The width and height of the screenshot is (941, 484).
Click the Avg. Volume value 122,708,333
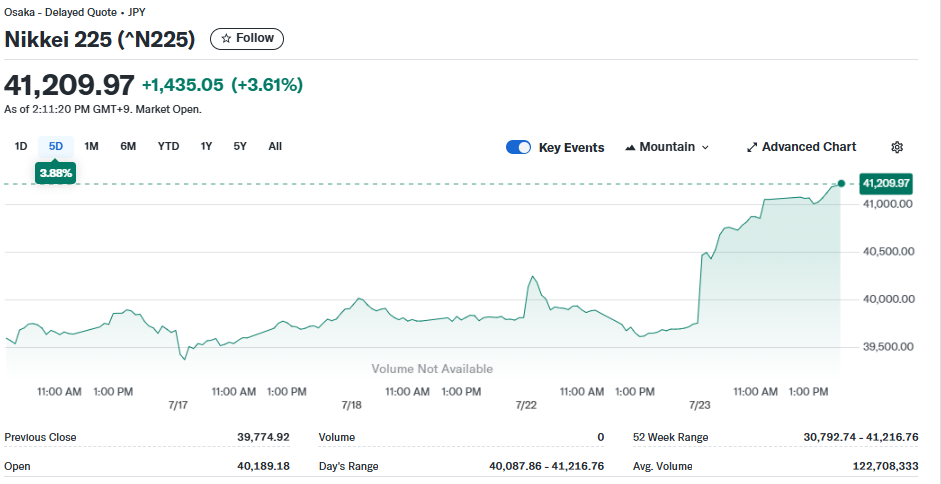(885, 466)
